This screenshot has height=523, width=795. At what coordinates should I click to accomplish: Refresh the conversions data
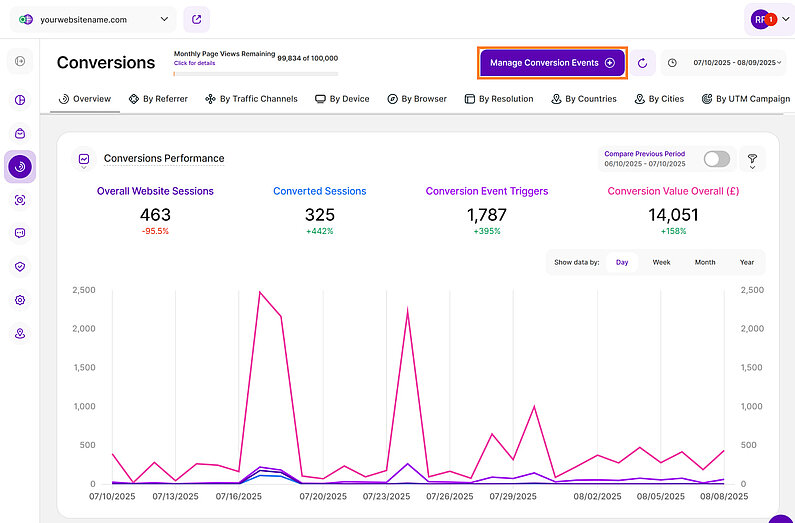642,63
